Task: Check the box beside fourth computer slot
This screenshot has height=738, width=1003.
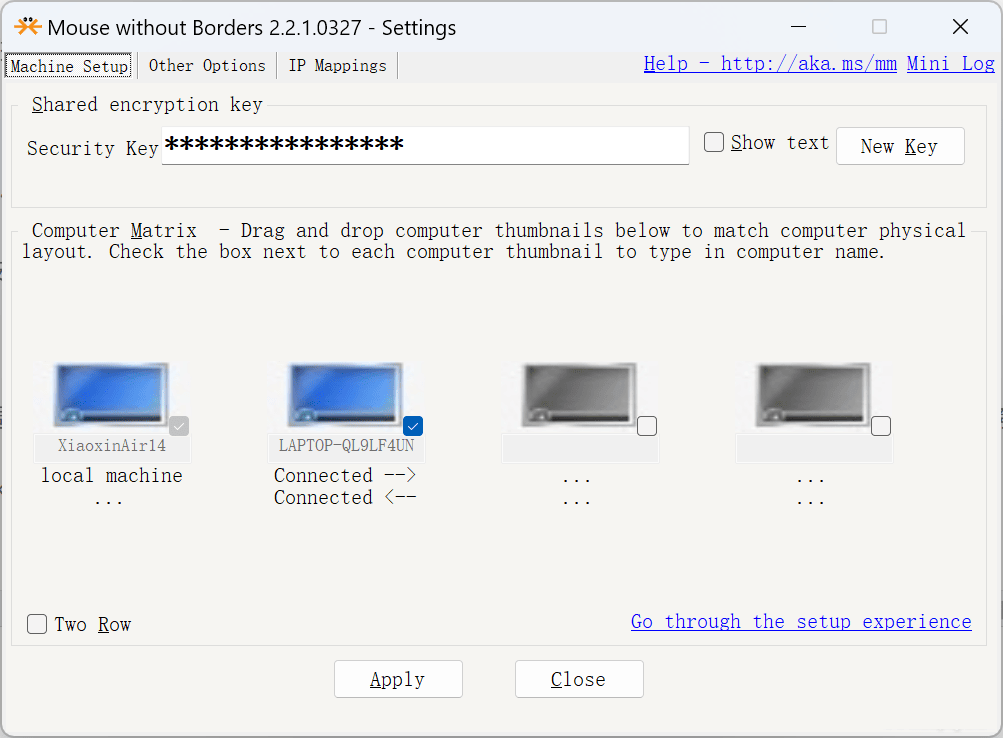Action: tap(881, 426)
